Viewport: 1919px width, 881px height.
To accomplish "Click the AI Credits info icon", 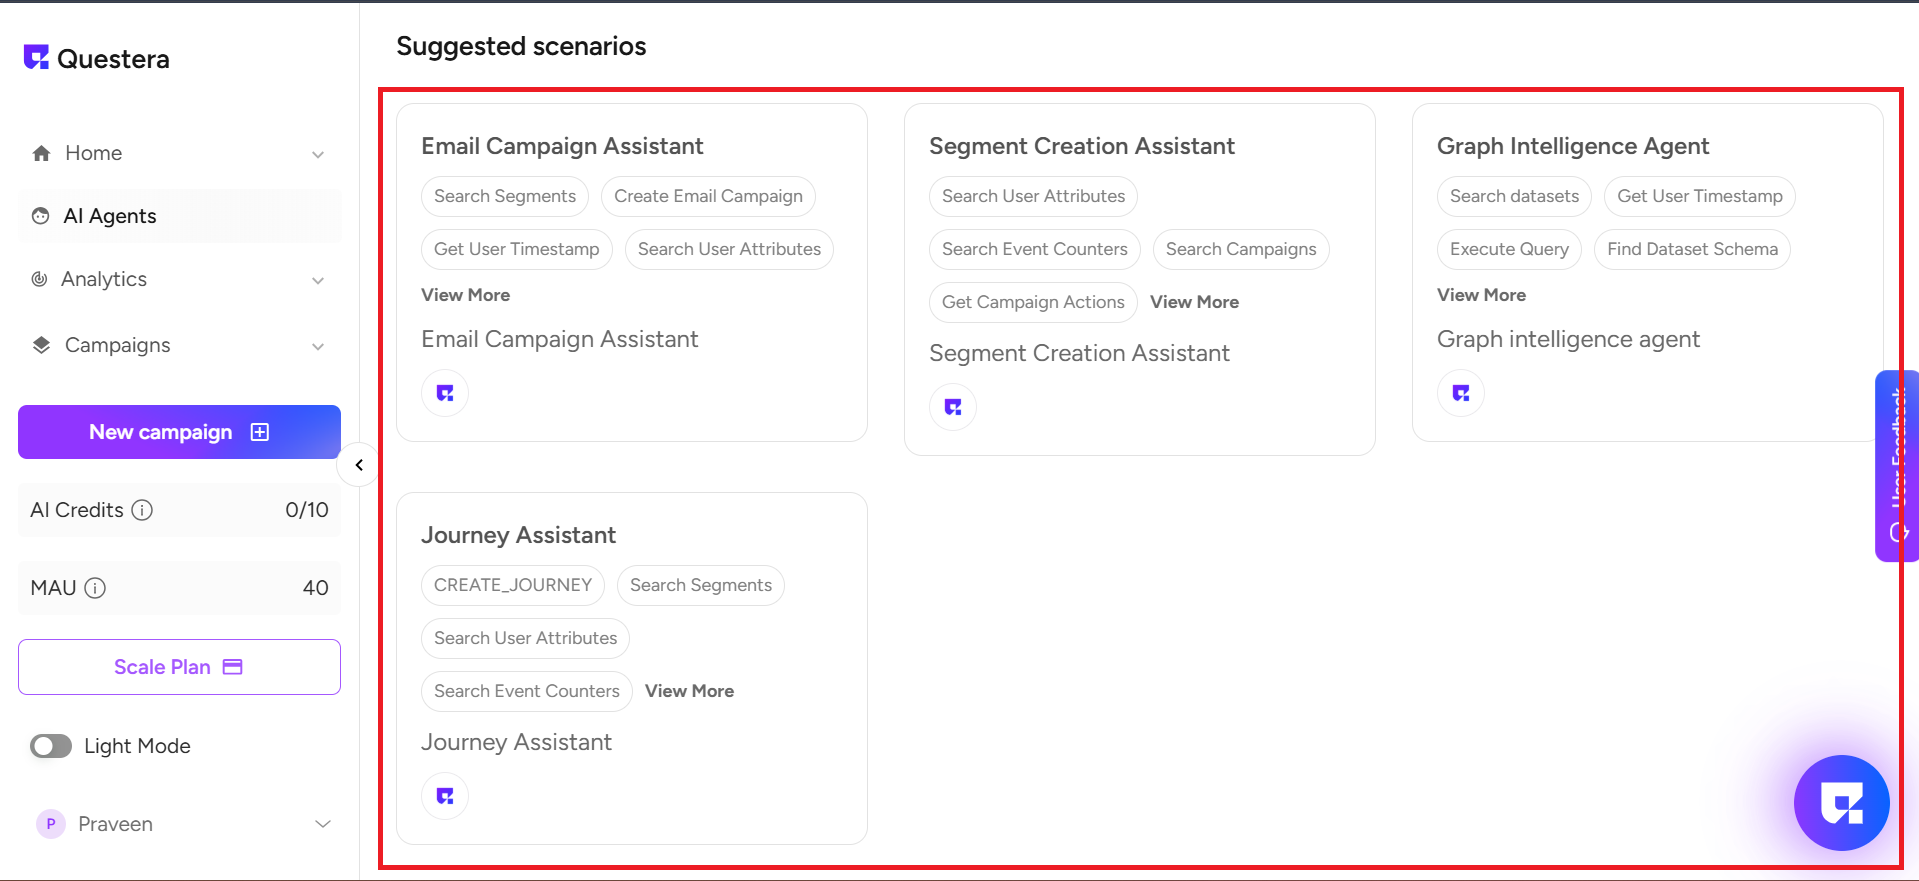I will pyautogui.click(x=143, y=510).
